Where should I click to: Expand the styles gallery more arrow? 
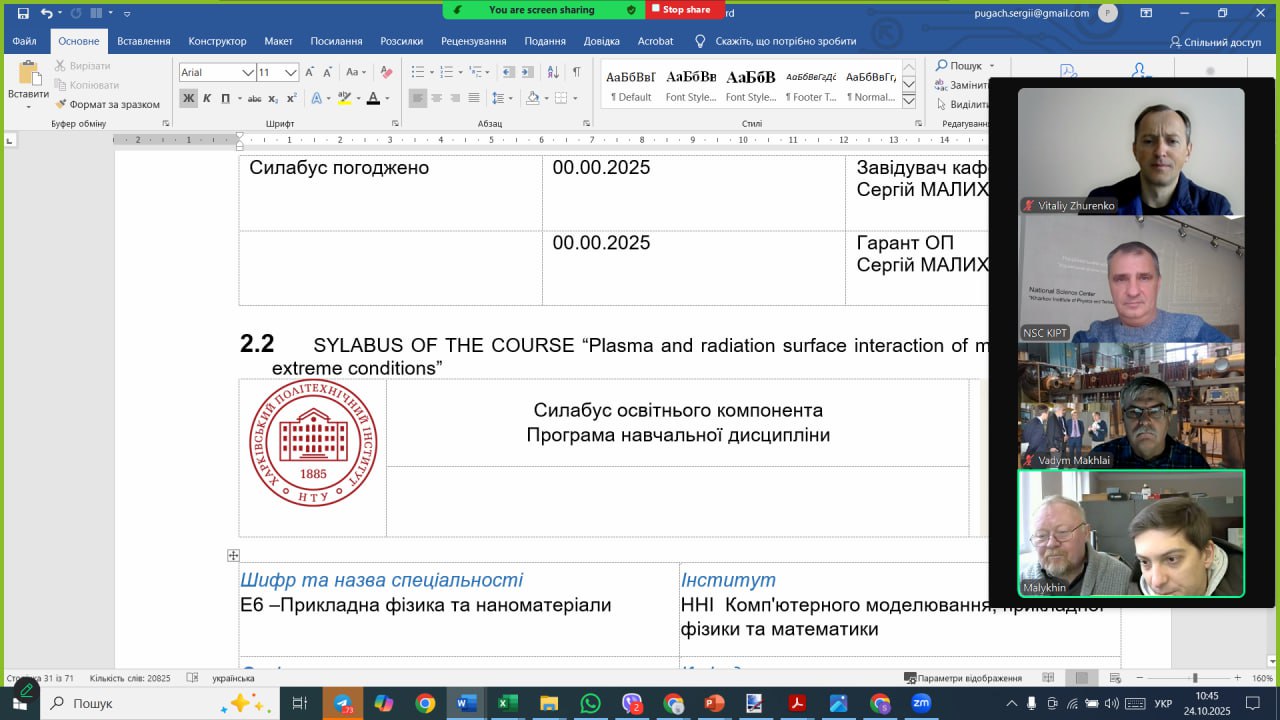pos(909,101)
